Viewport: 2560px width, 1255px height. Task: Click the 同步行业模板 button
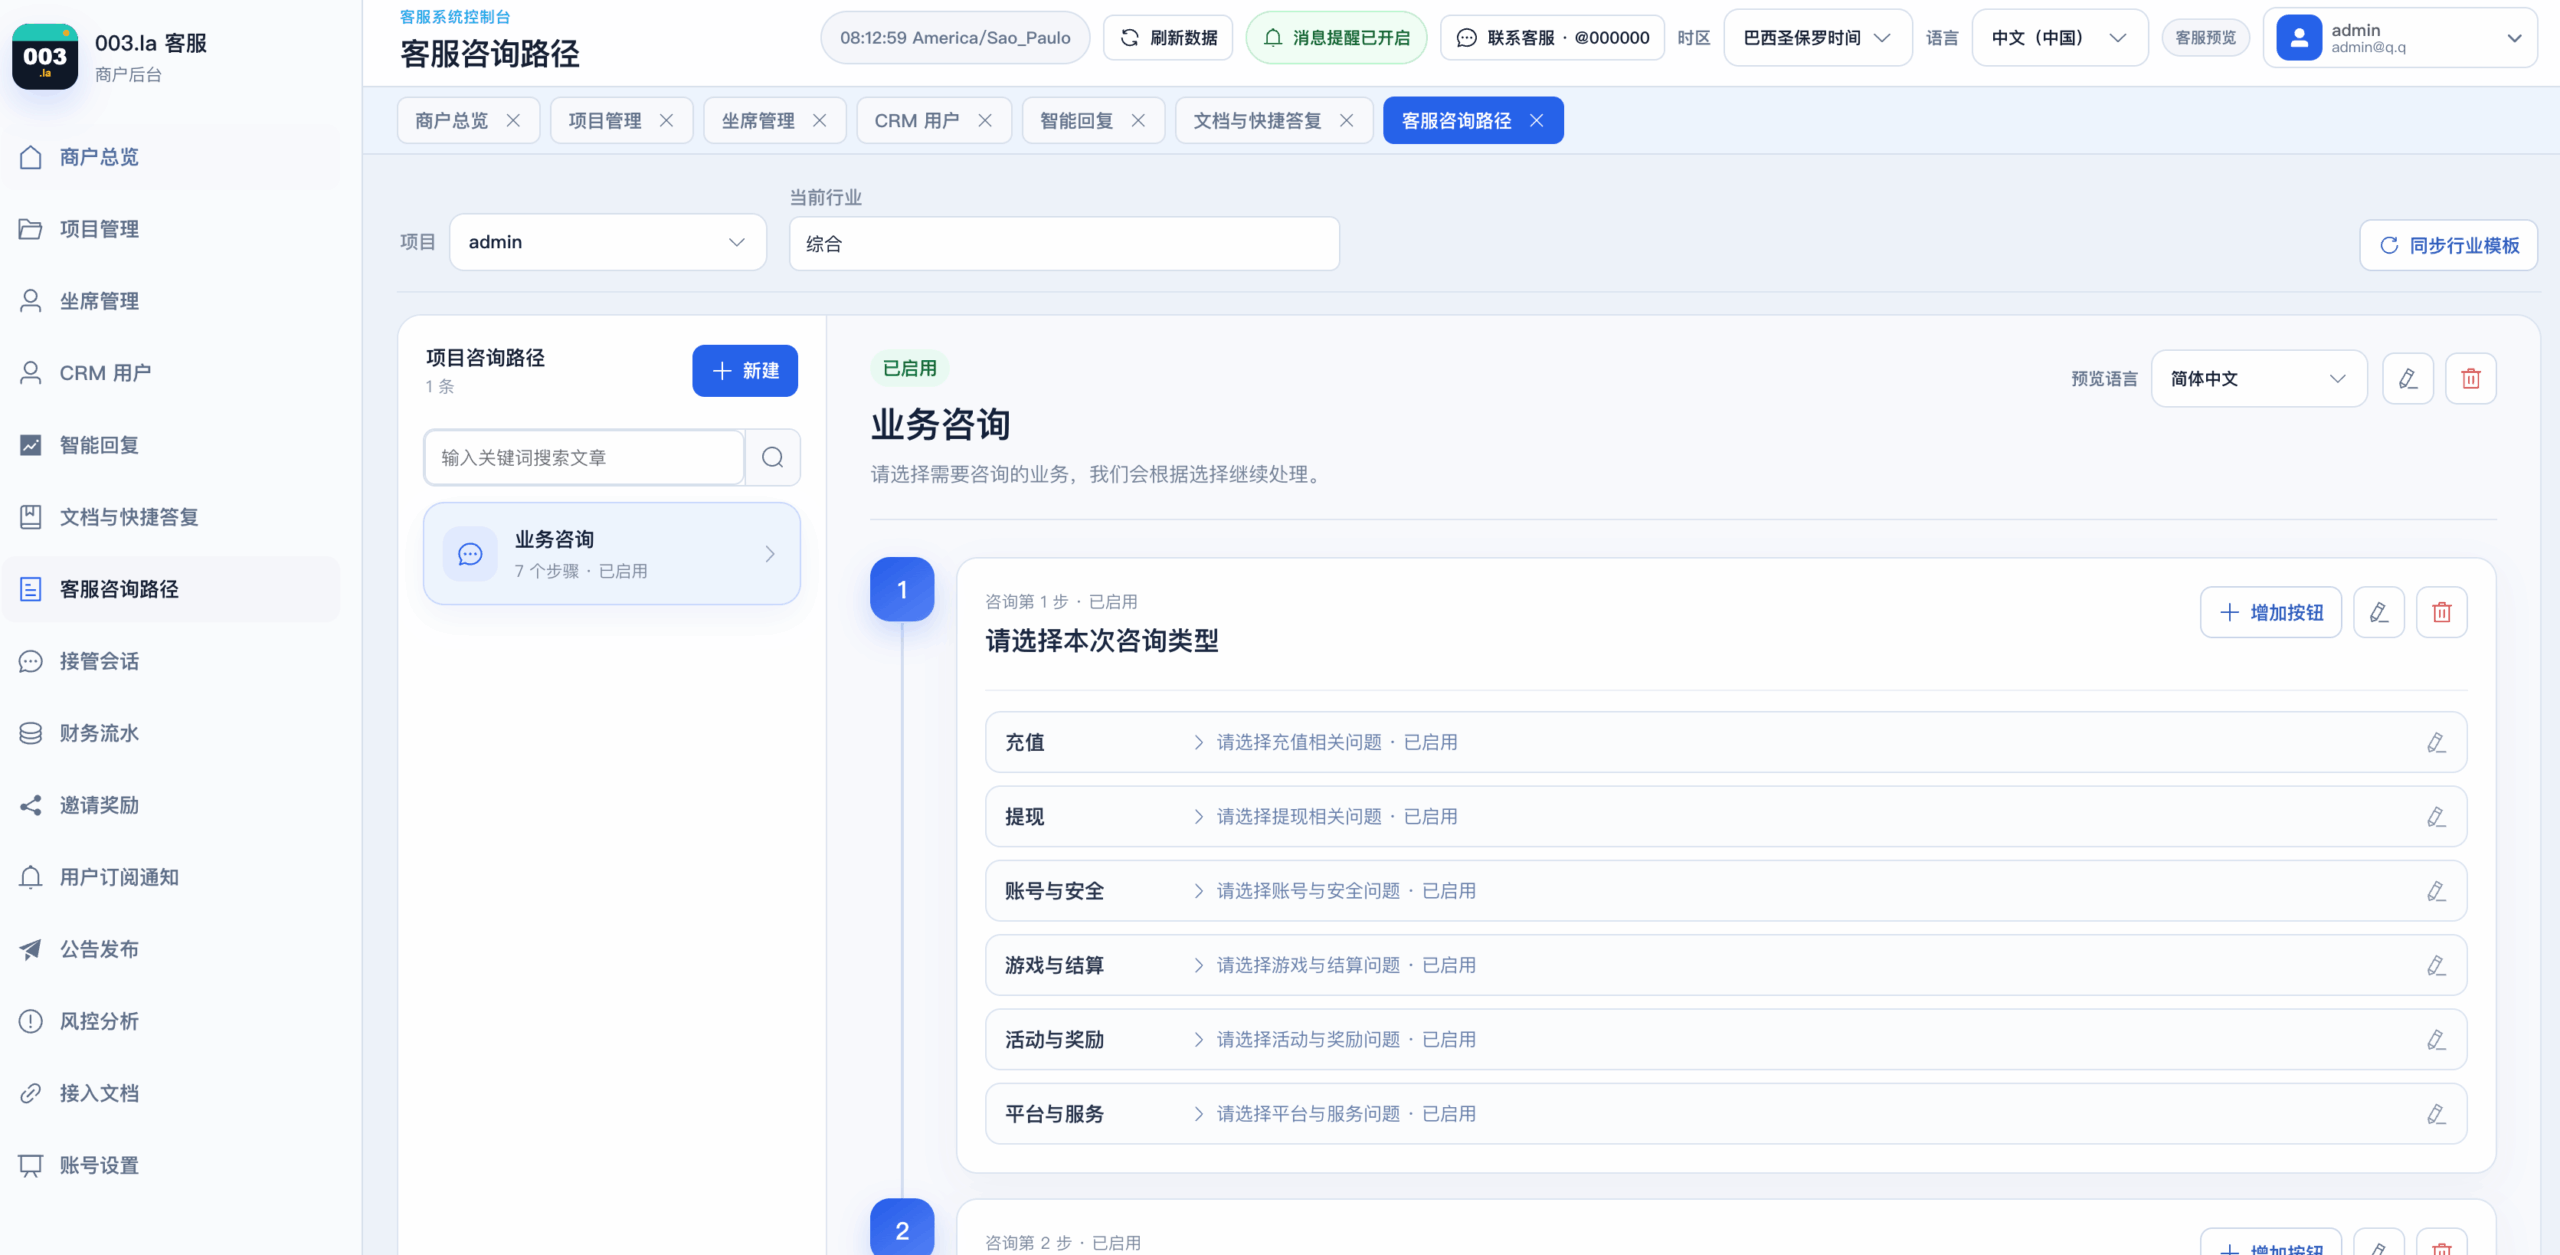click(2448, 245)
